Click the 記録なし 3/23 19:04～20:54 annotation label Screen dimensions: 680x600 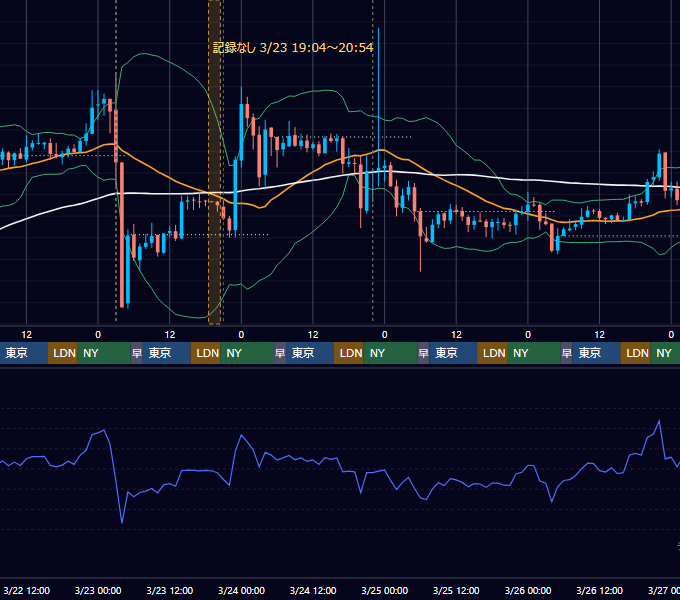click(x=293, y=47)
